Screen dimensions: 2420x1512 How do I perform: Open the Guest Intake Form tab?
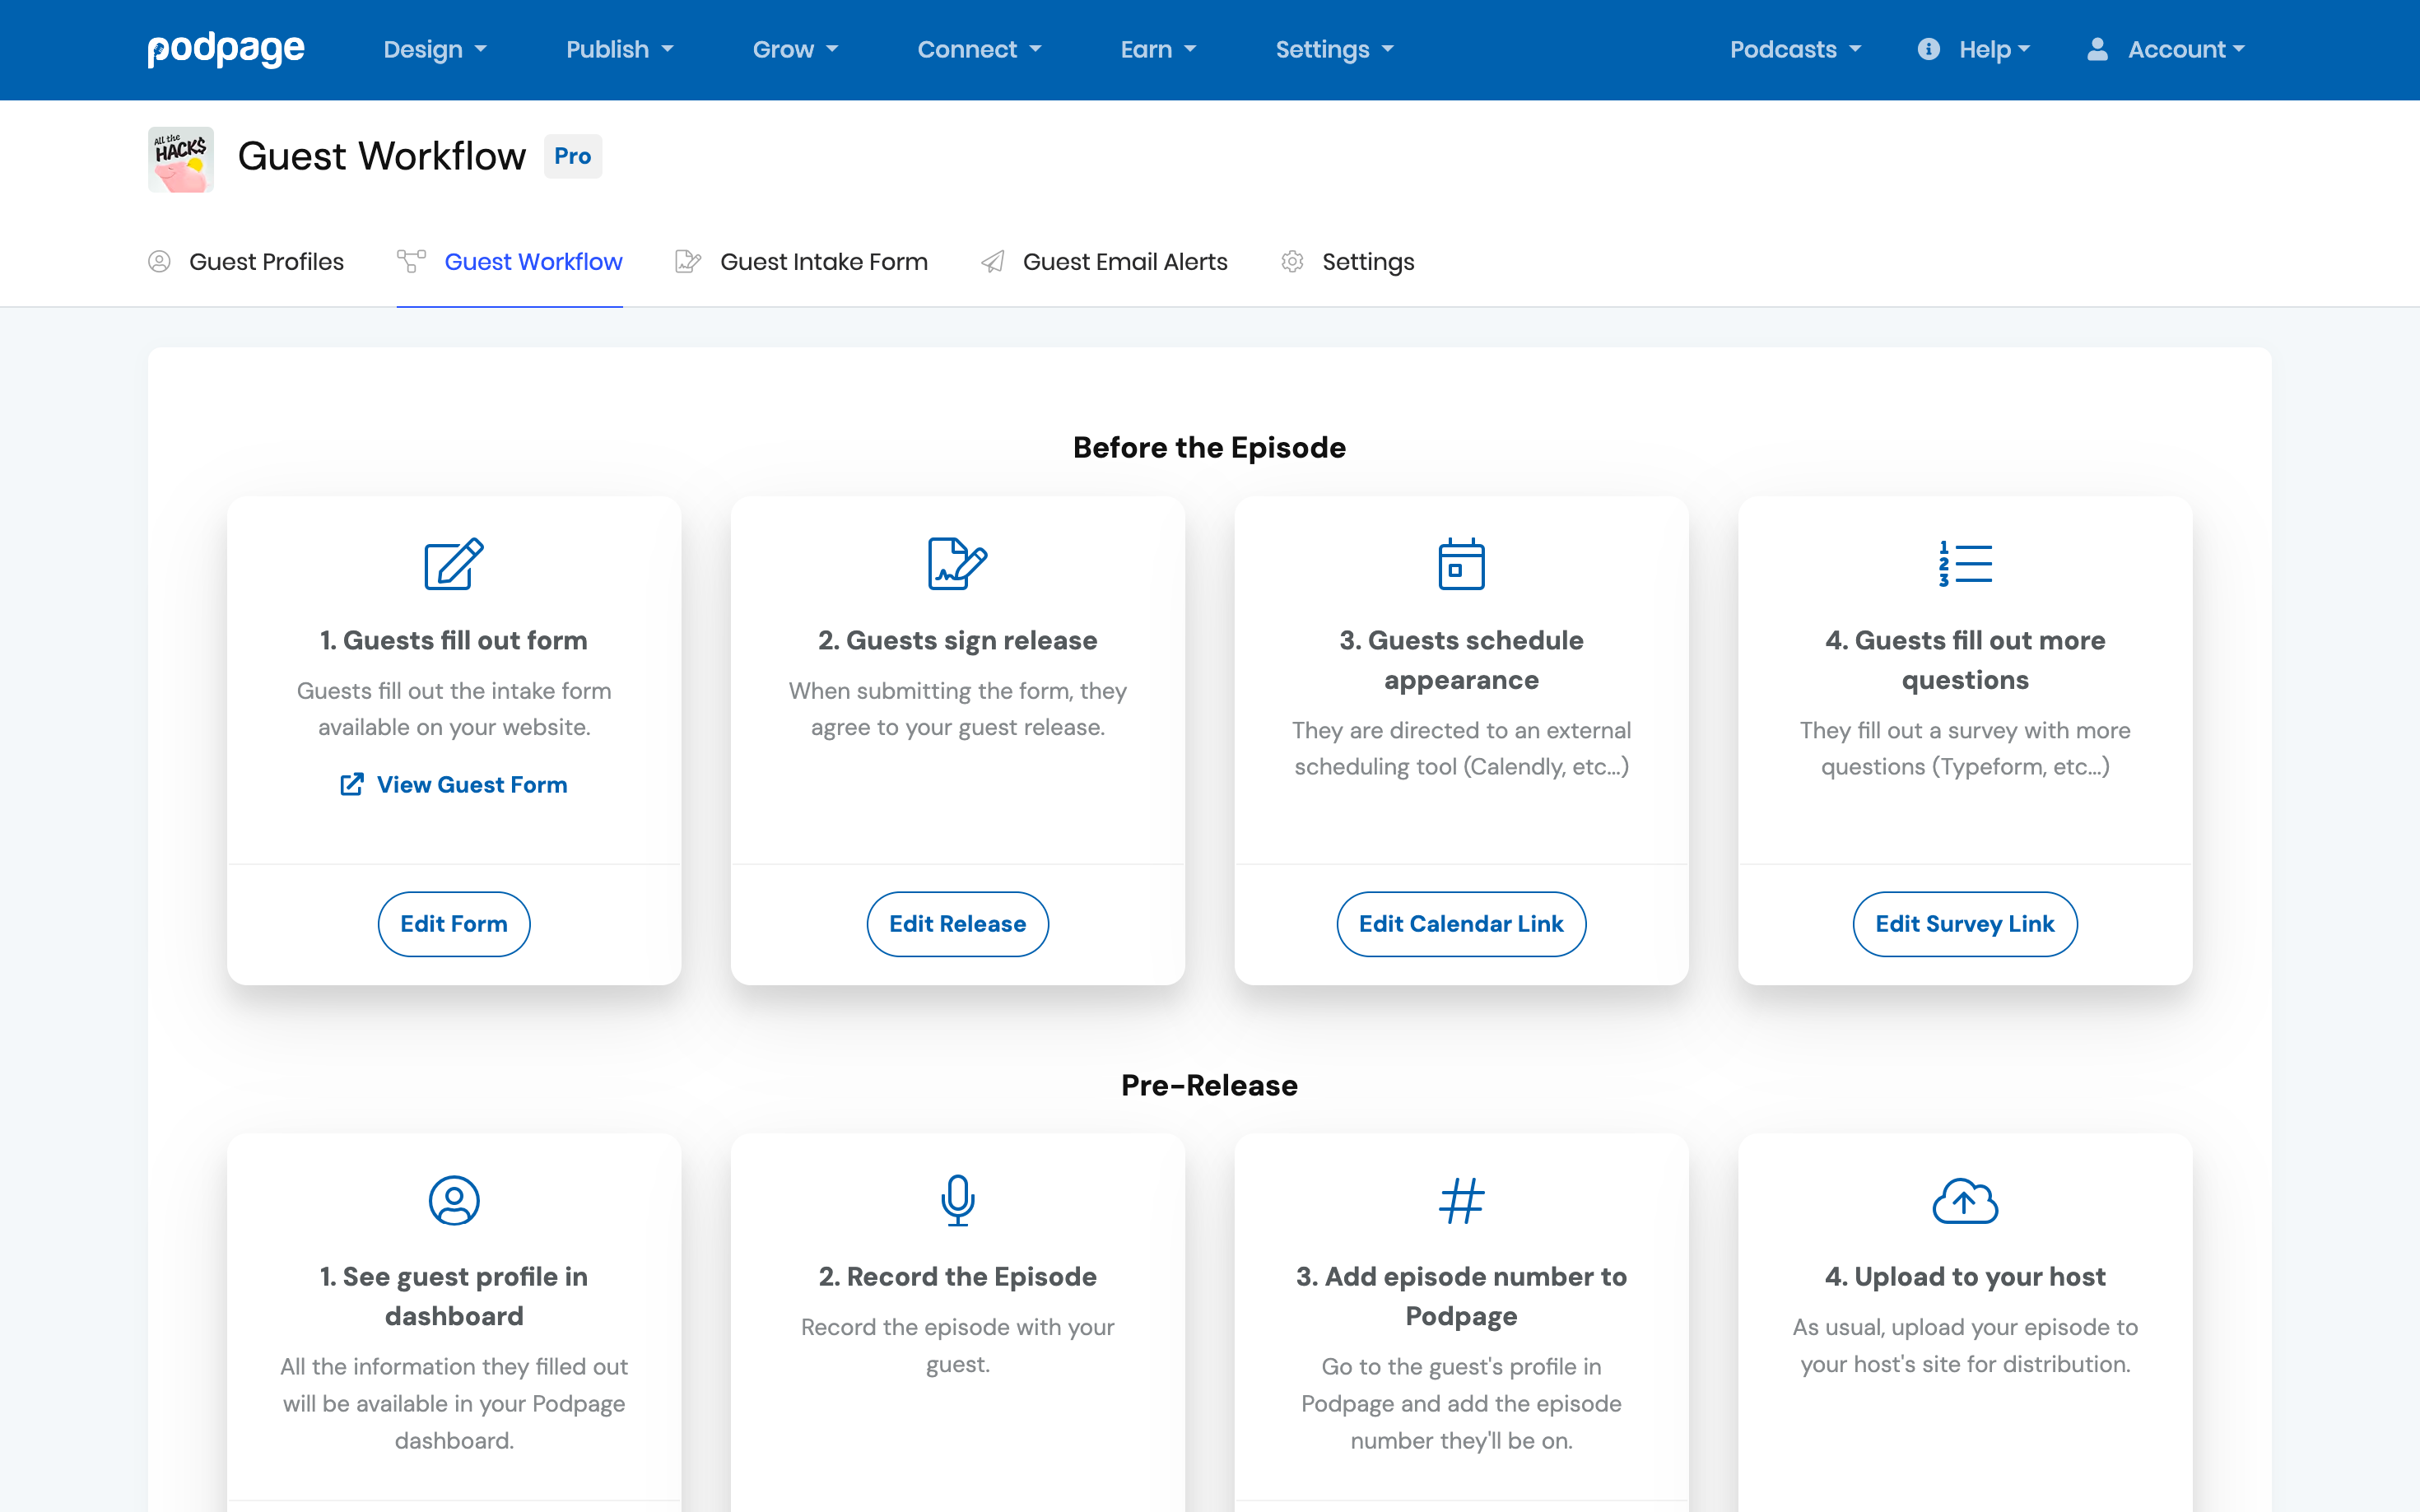point(802,262)
